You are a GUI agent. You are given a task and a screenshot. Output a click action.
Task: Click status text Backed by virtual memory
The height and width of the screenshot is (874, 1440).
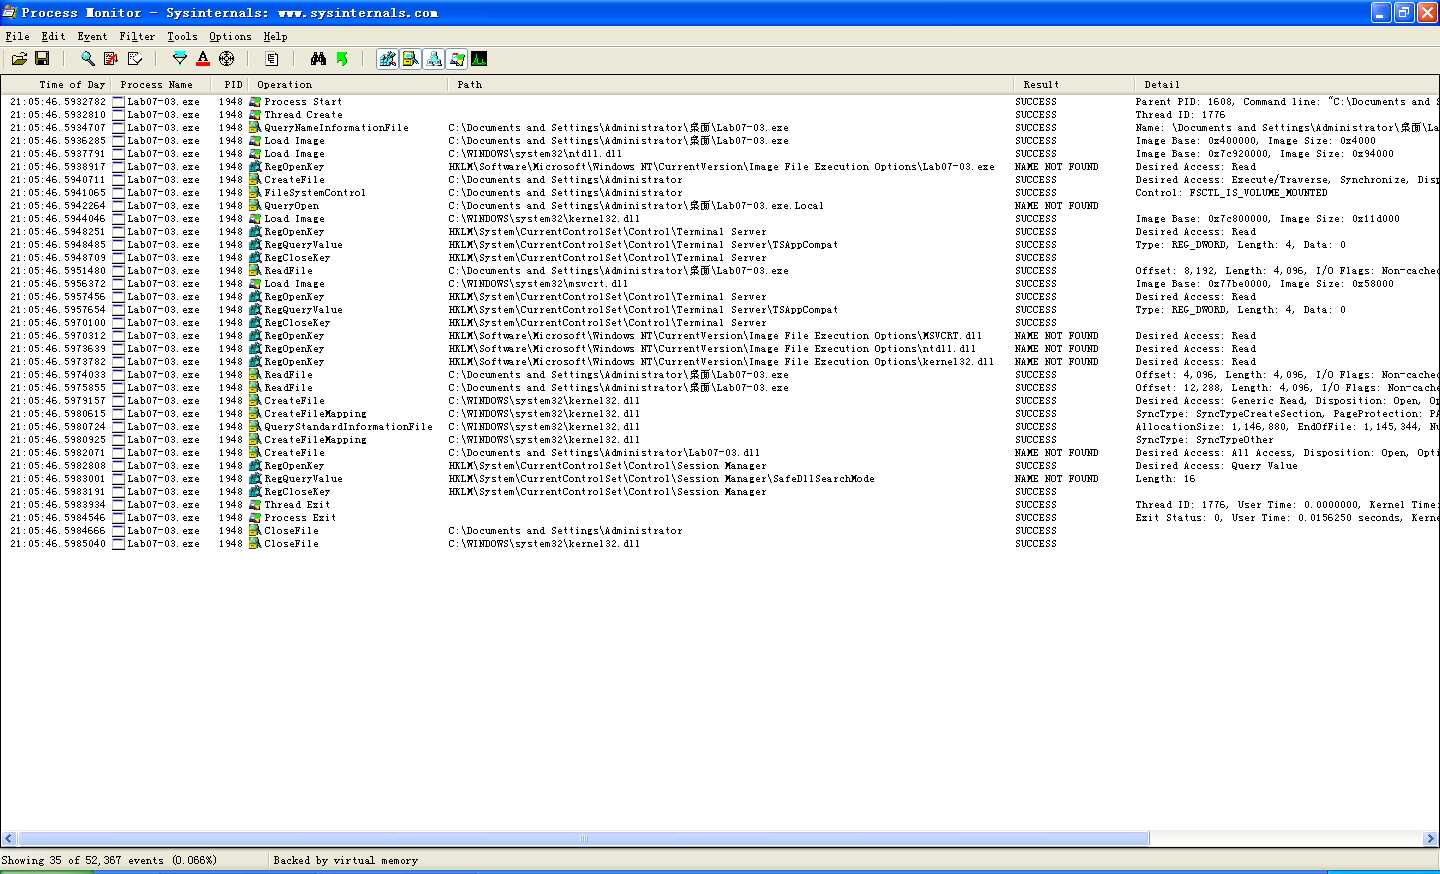[346, 860]
